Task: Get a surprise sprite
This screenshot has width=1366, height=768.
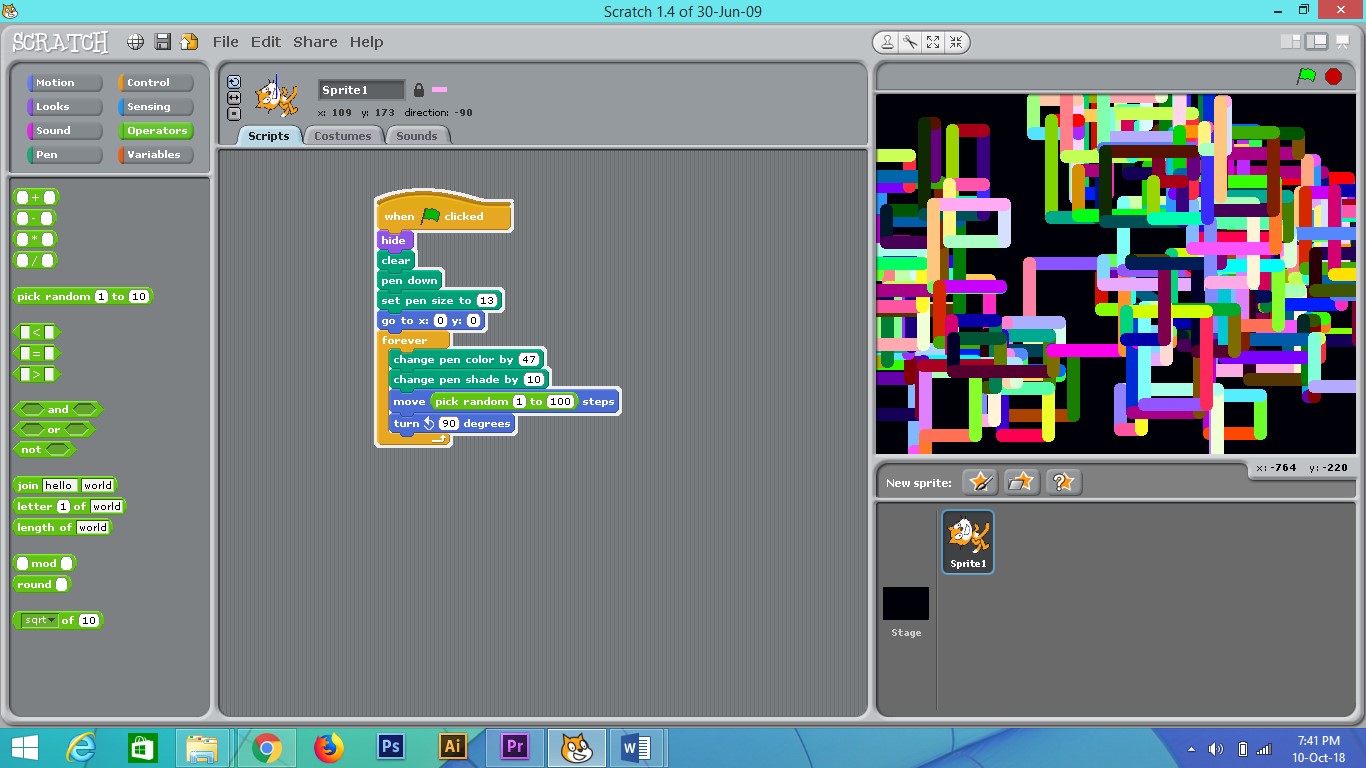Action: [1062, 482]
